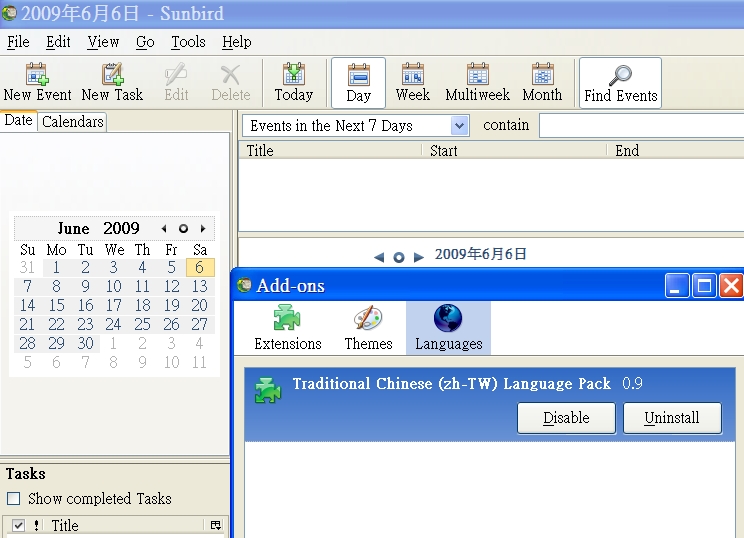Screen dimensions: 744x538
Task: Open the Extensions section in Add-ons
Action: pyautogui.click(x=288, y=328)
